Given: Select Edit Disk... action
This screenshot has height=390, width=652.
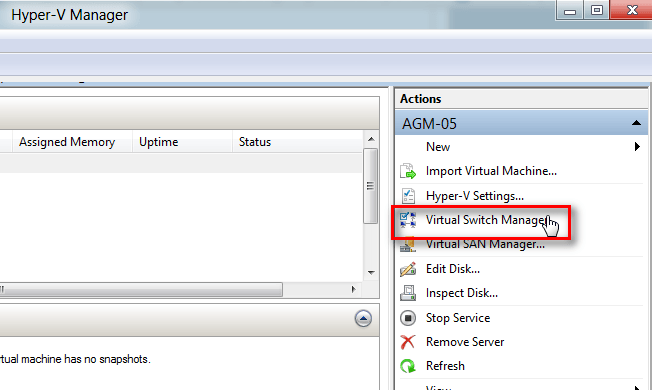Looking at the screenshot, I should coord(453,269).
